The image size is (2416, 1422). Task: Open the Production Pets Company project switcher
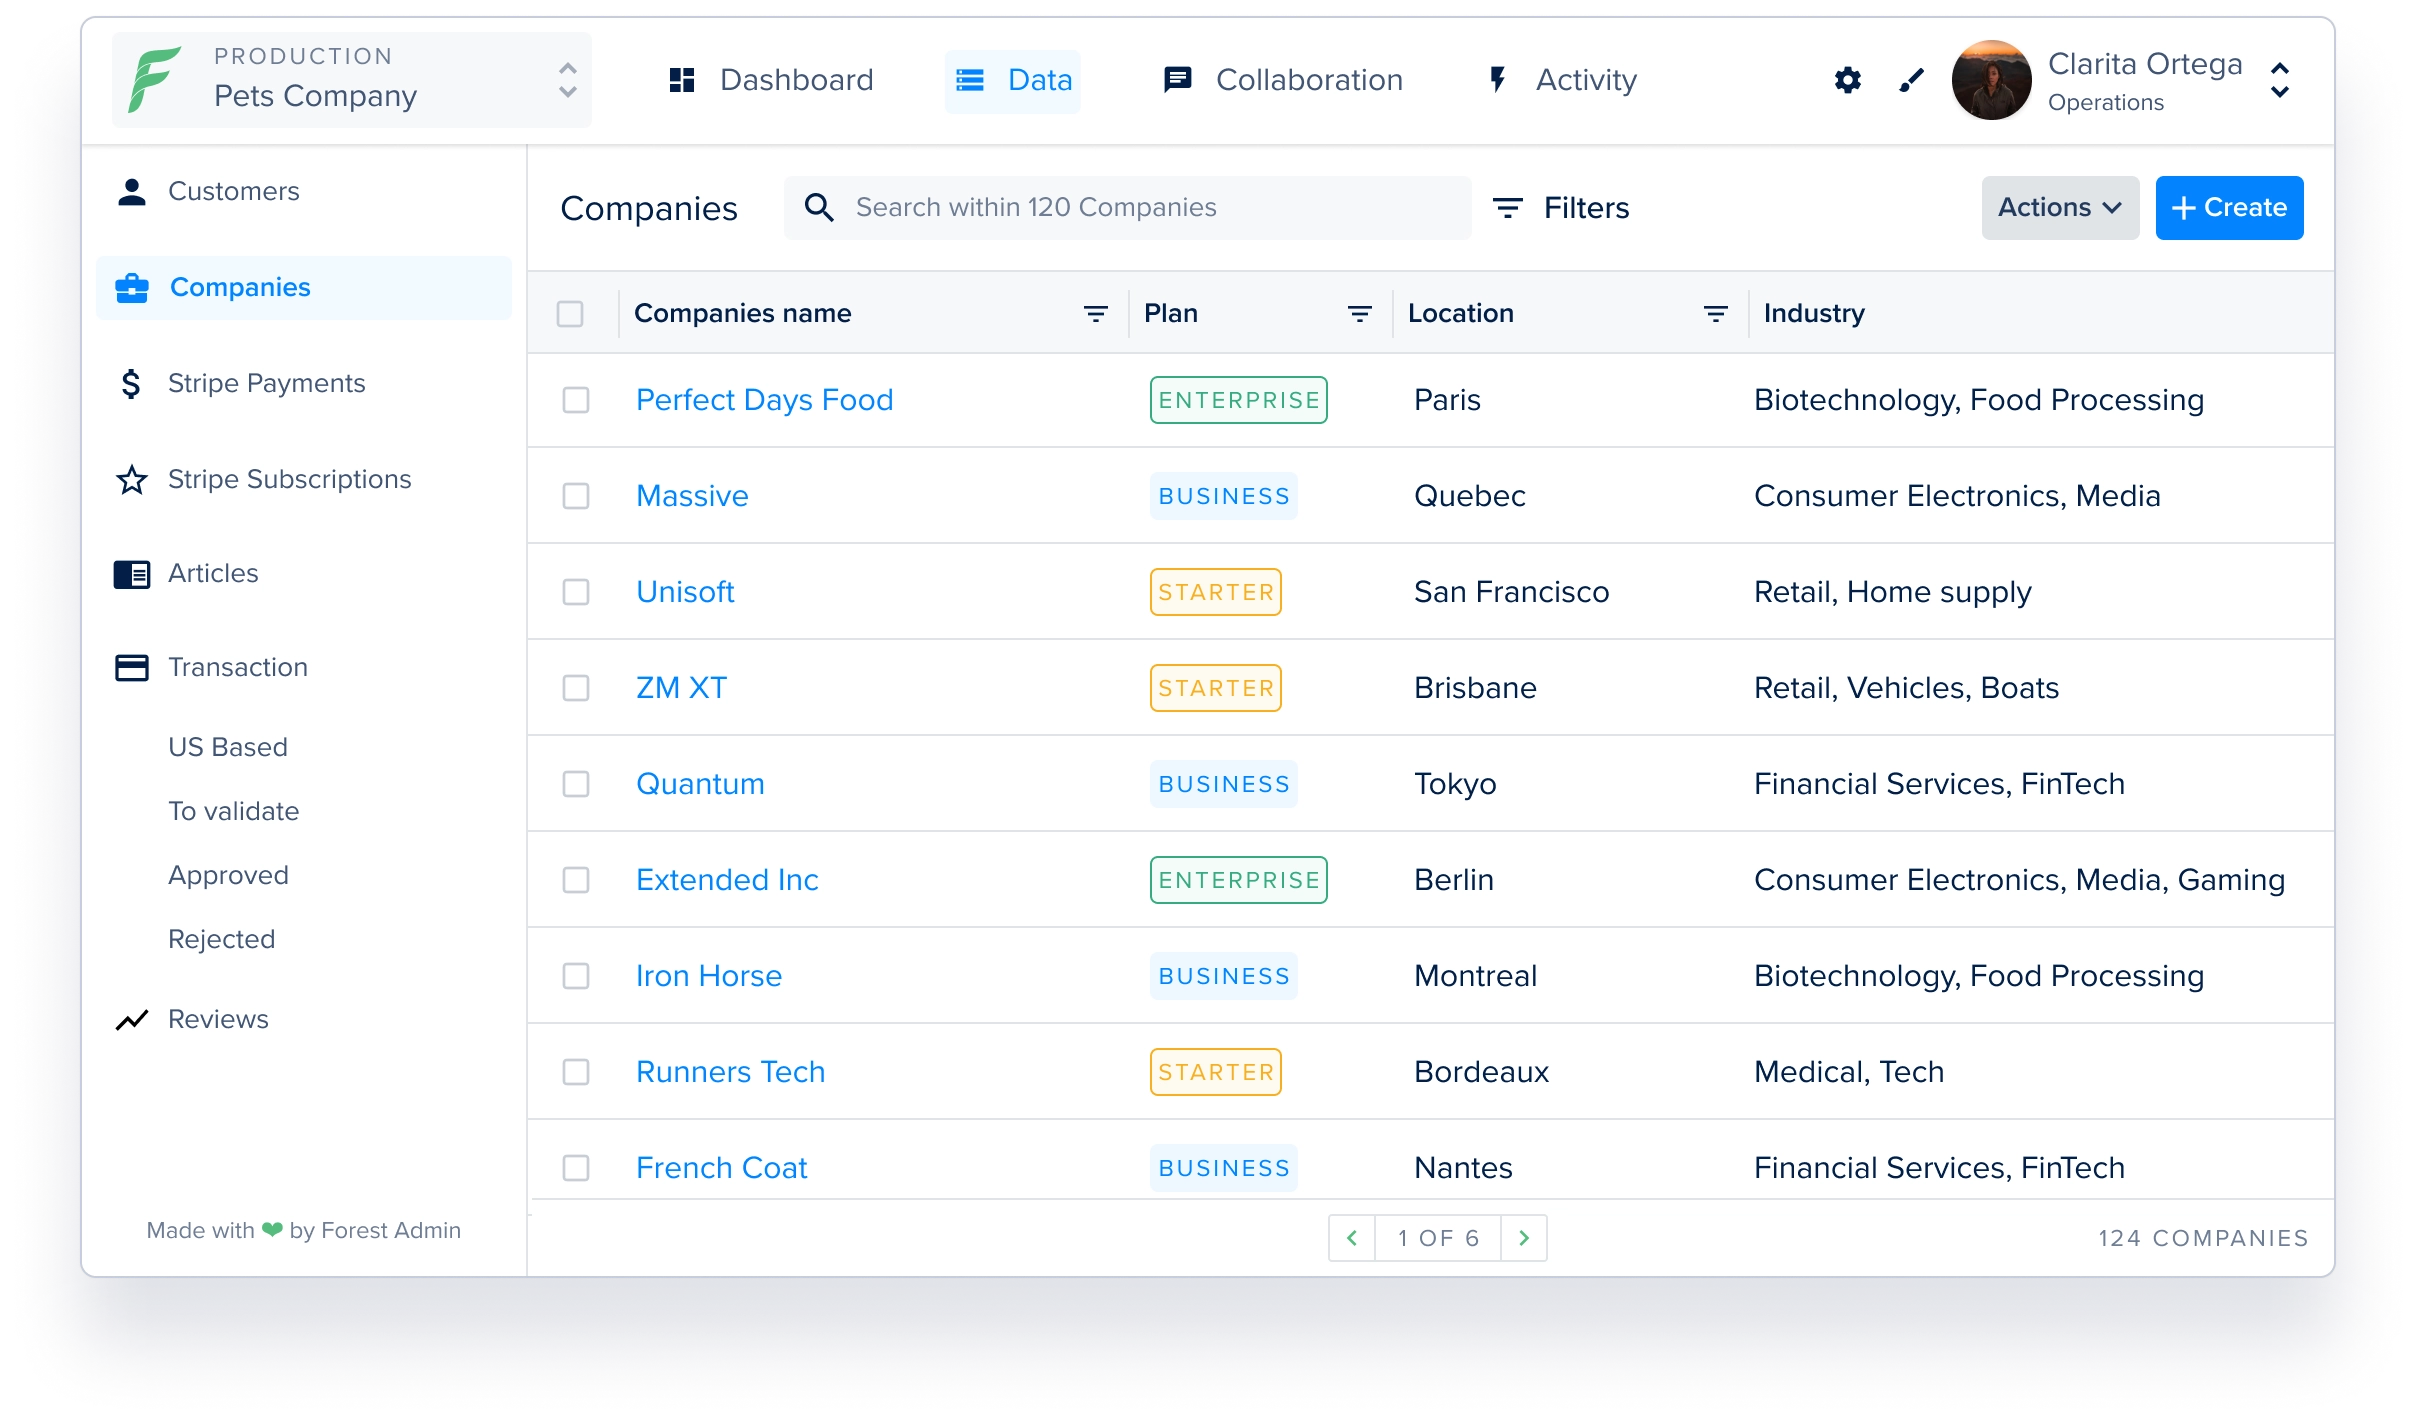pyautogui.click(x=568, y=80)
